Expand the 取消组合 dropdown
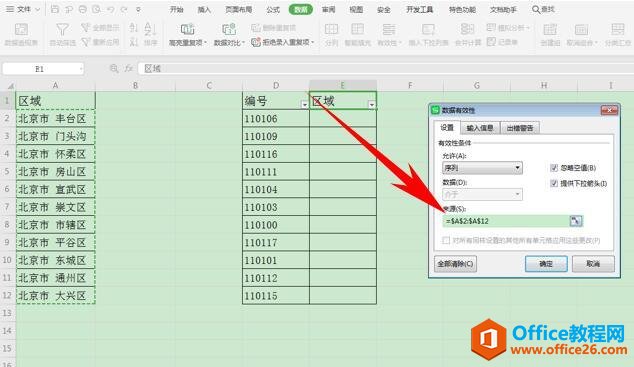This screenshot has height=367, width=634. pos(596,43)
